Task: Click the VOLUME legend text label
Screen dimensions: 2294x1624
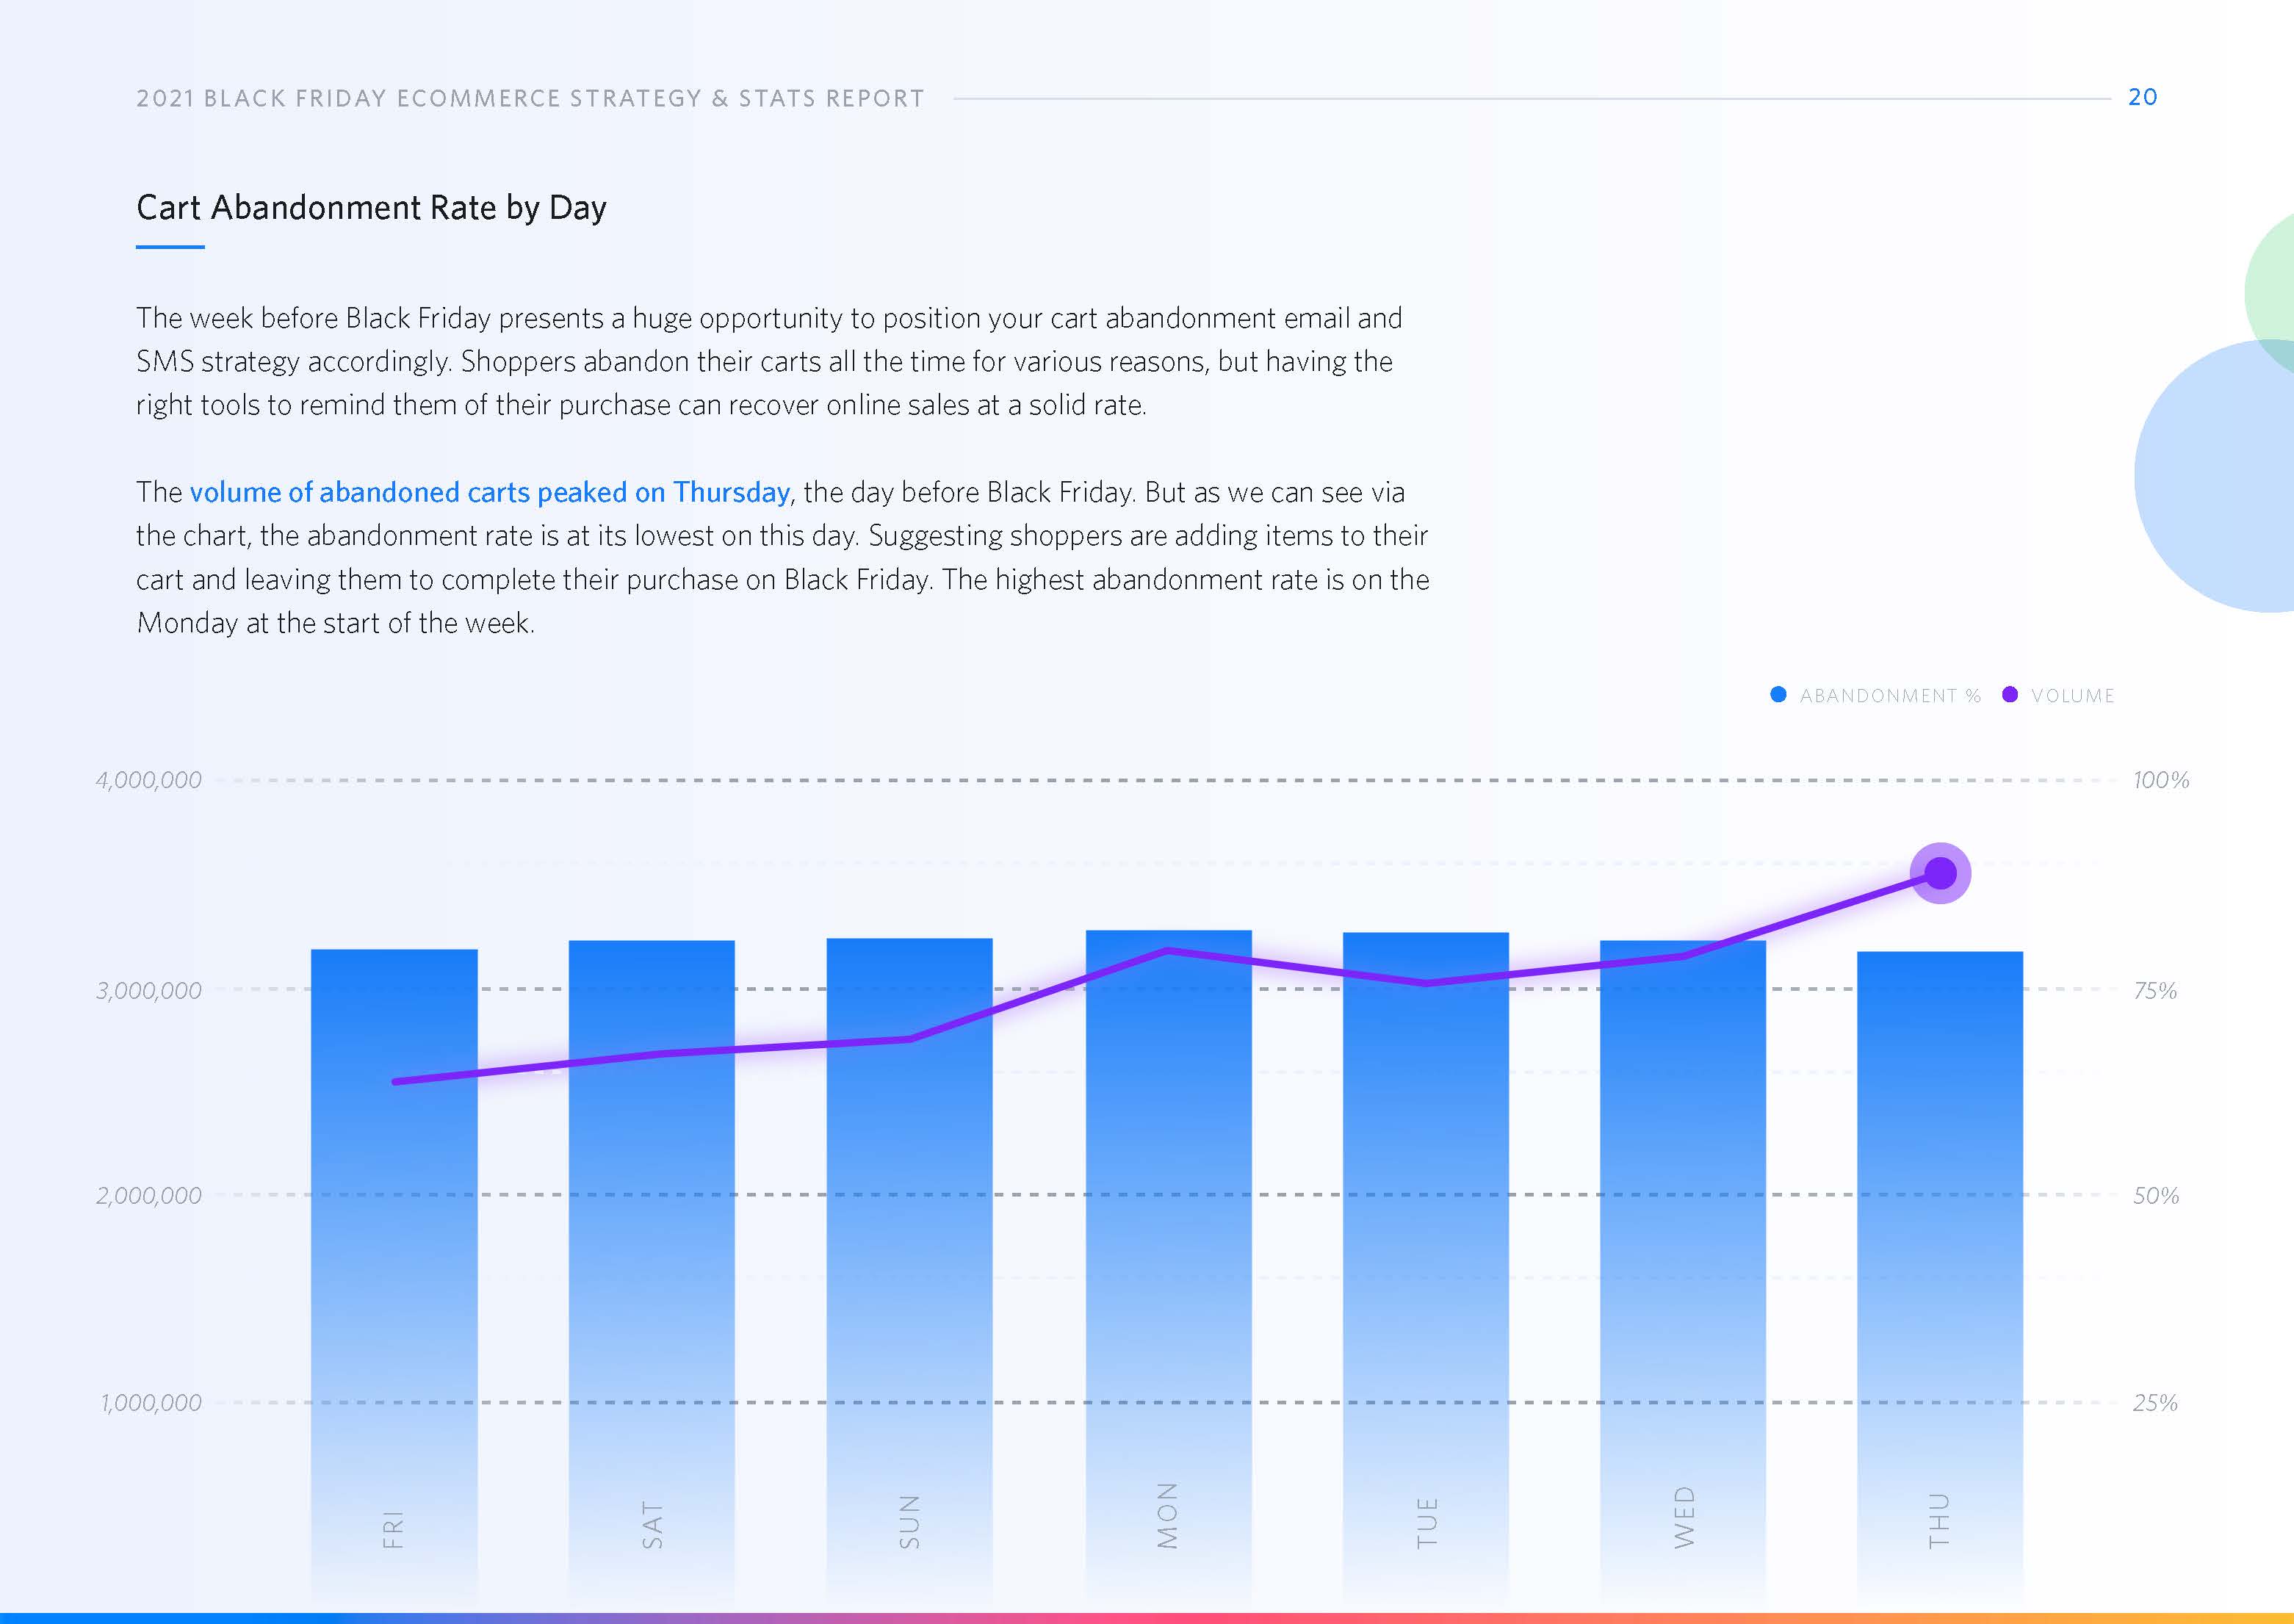Action: [x=2072, y=696]
